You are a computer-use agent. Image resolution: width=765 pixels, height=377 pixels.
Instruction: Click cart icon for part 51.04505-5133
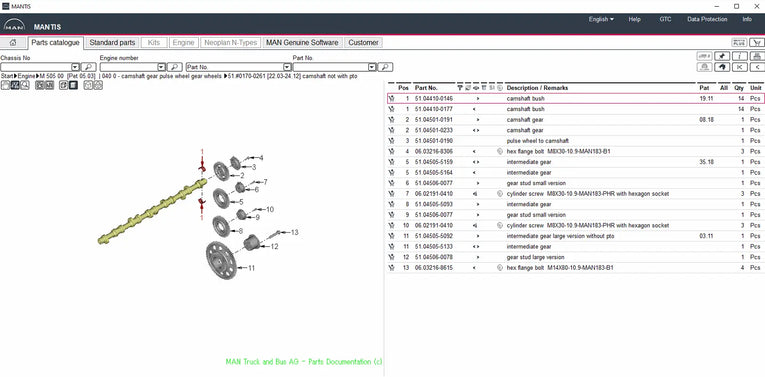click(x=391, y=247)
